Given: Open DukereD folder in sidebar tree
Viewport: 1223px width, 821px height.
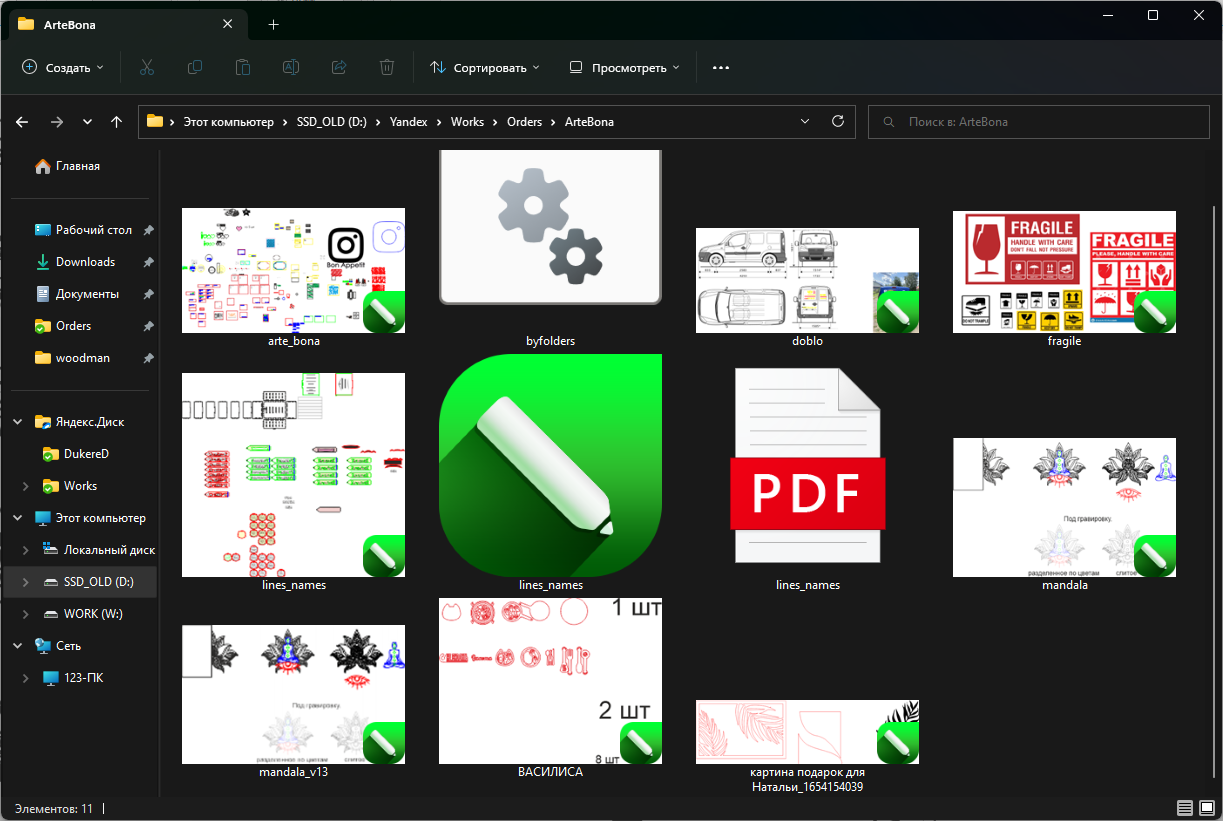Looking at the screenshot, I should click(75, 454).
